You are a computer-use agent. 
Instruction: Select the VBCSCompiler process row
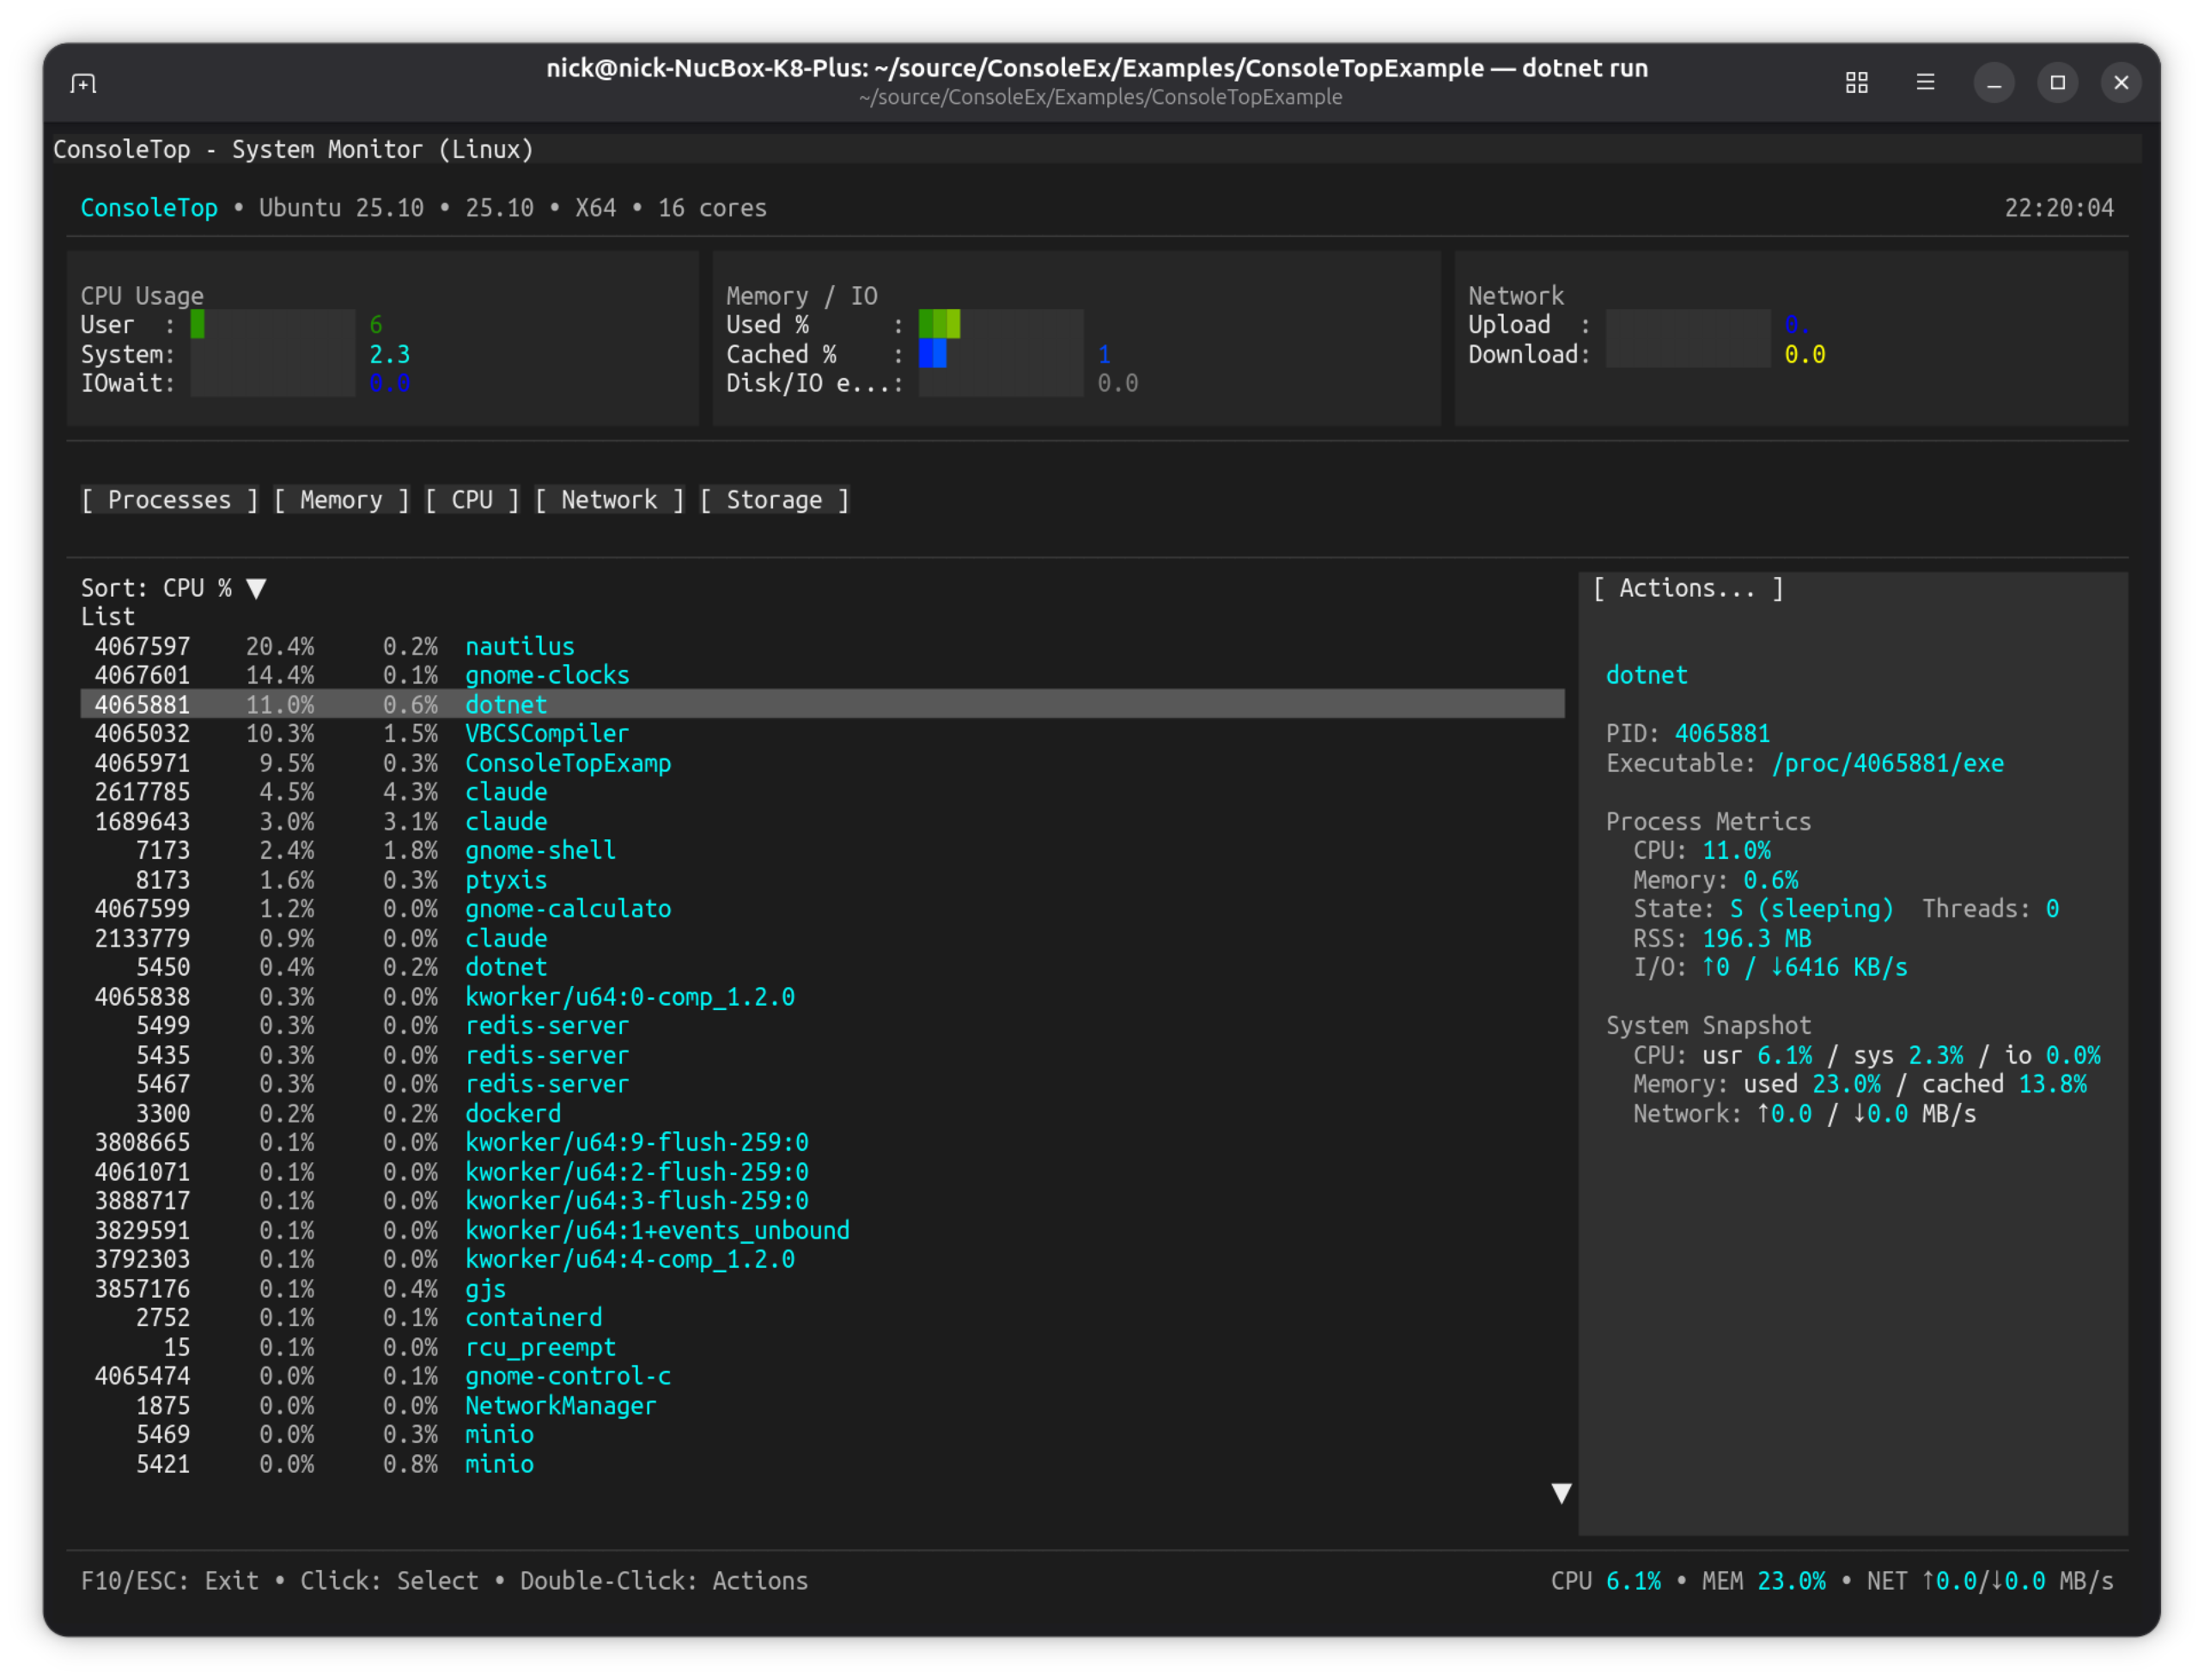tap(547, 734)
